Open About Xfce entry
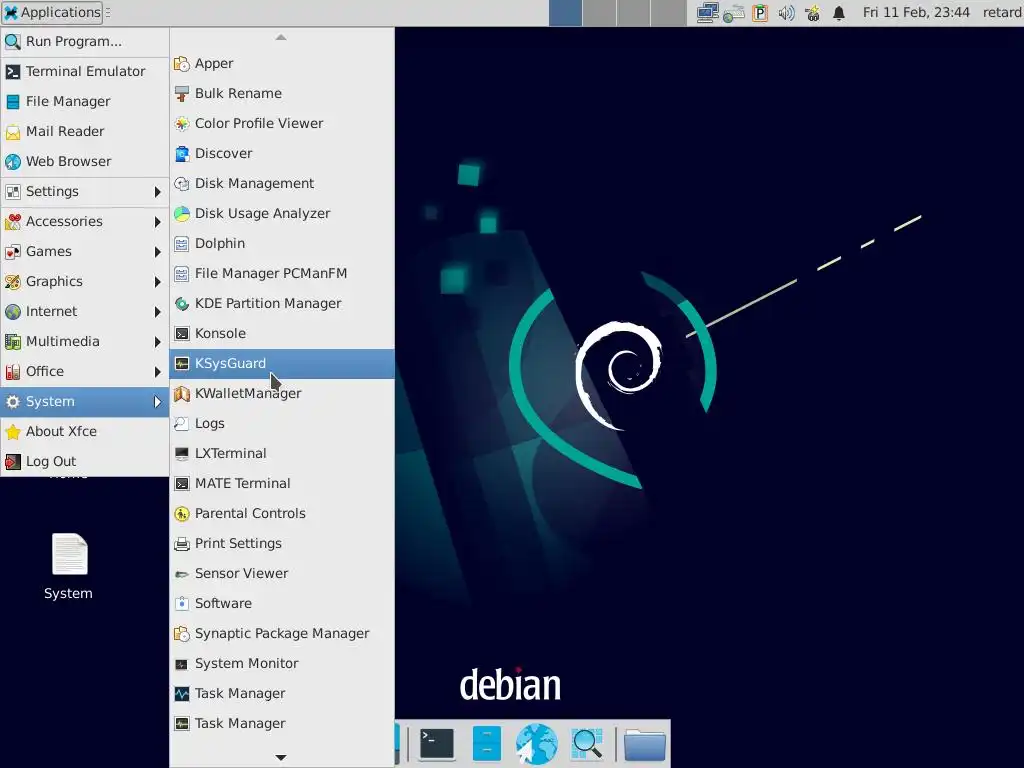 [85, 432]
